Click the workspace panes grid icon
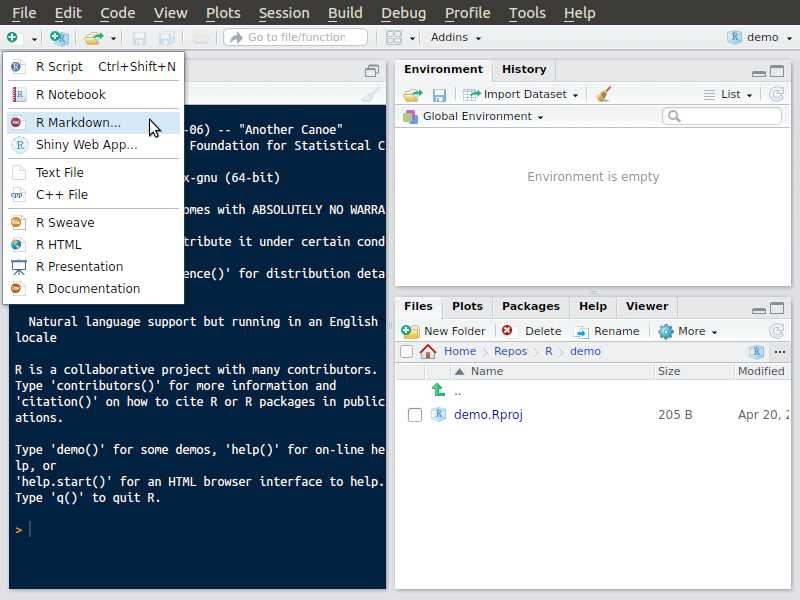Screen dimensions: 800x600 pos(393,38)
